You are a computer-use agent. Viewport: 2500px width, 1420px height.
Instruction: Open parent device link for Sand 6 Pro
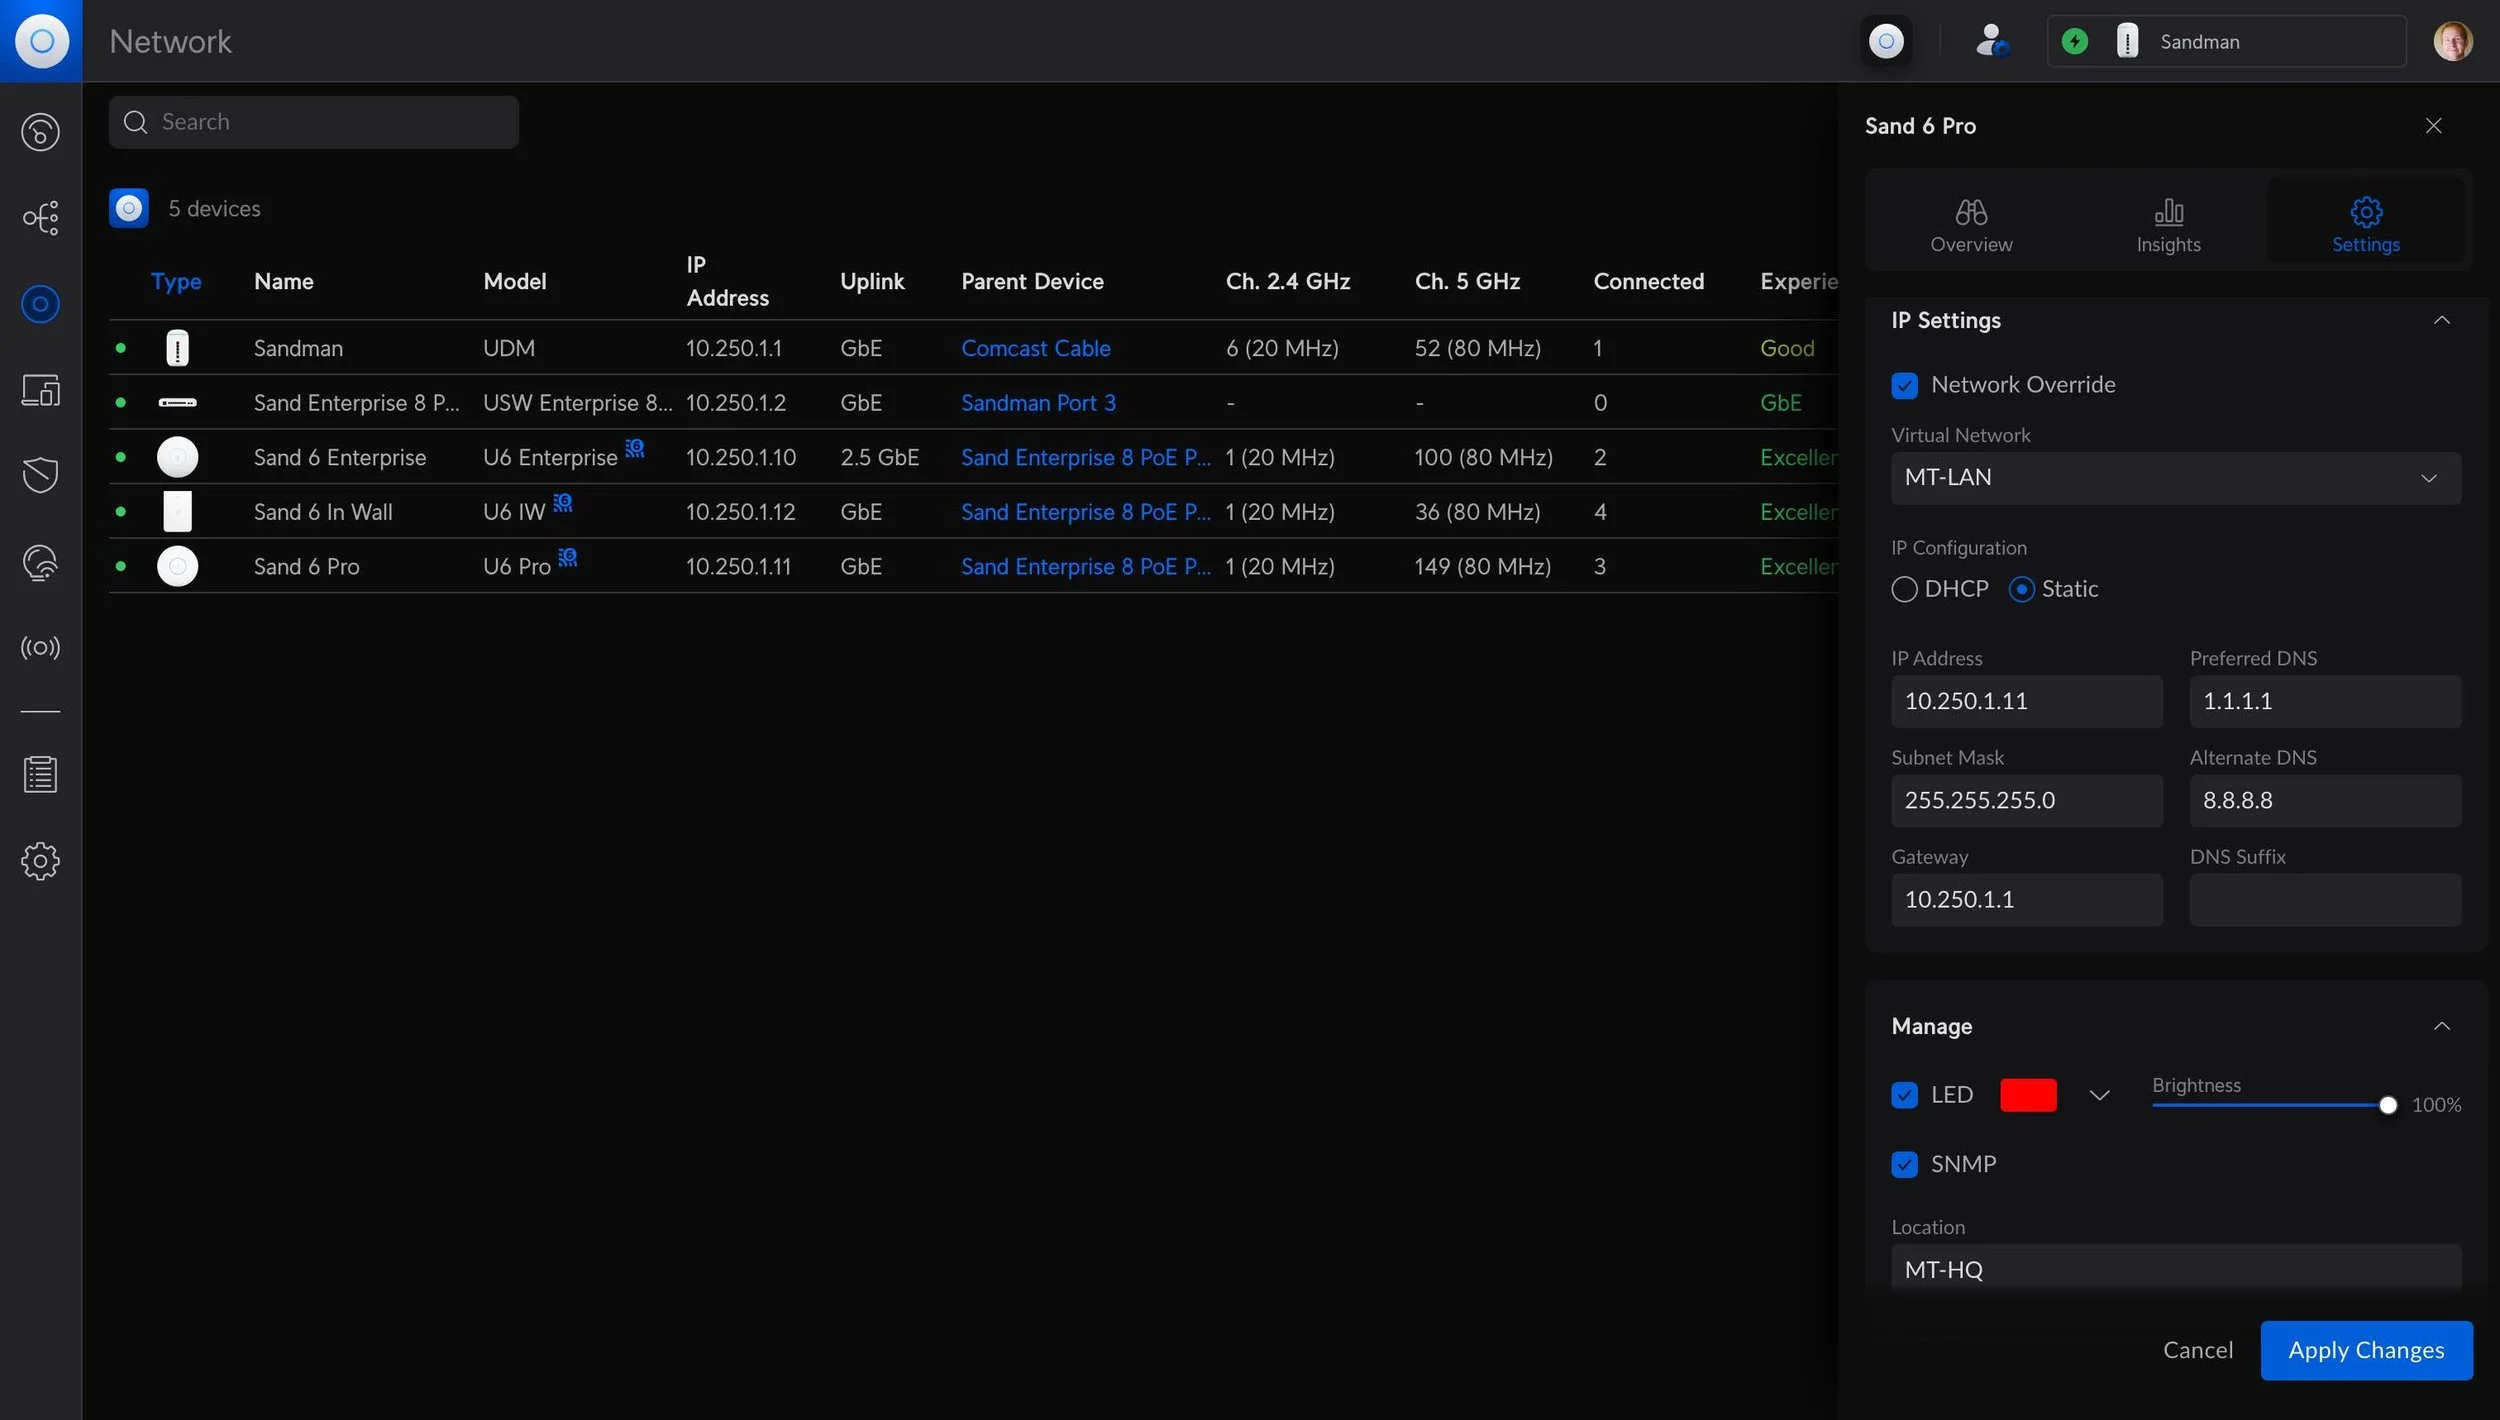coord(1085,566)
